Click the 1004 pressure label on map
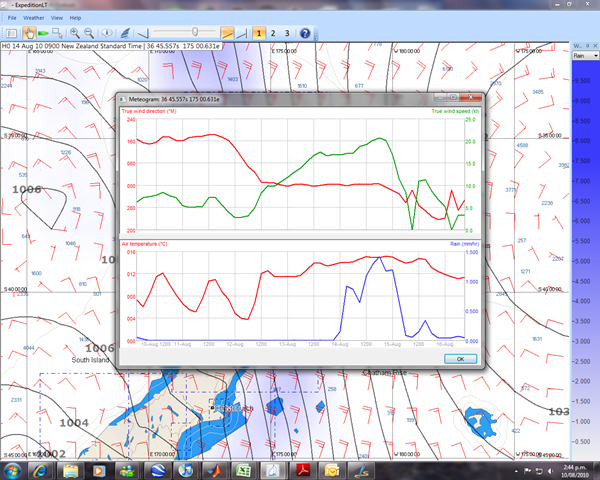The height and width of the screenshot is (480, 600). (x=74, y=423)
